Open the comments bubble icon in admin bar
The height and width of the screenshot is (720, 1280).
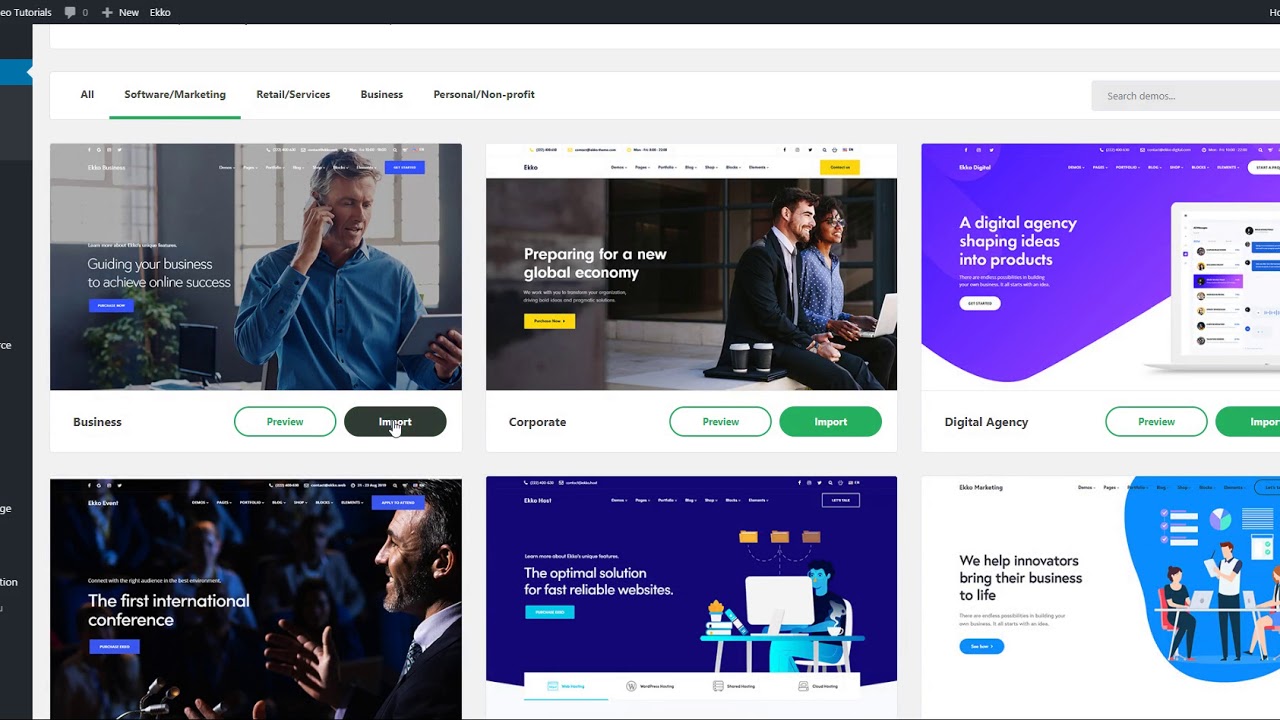(x=70, y=12)
